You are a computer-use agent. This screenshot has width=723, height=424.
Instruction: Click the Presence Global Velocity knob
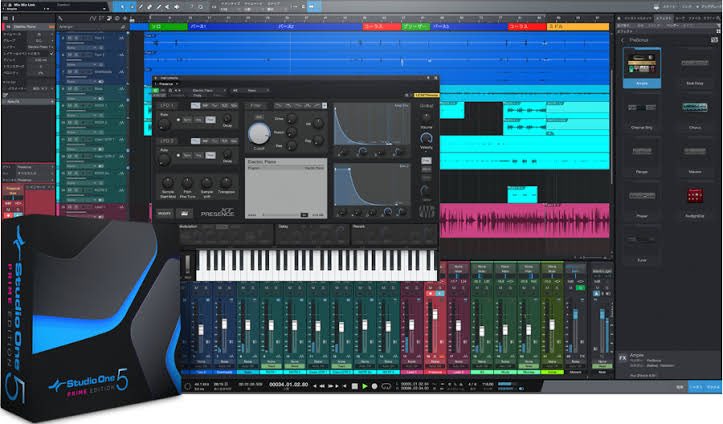[x=427, y=138]
